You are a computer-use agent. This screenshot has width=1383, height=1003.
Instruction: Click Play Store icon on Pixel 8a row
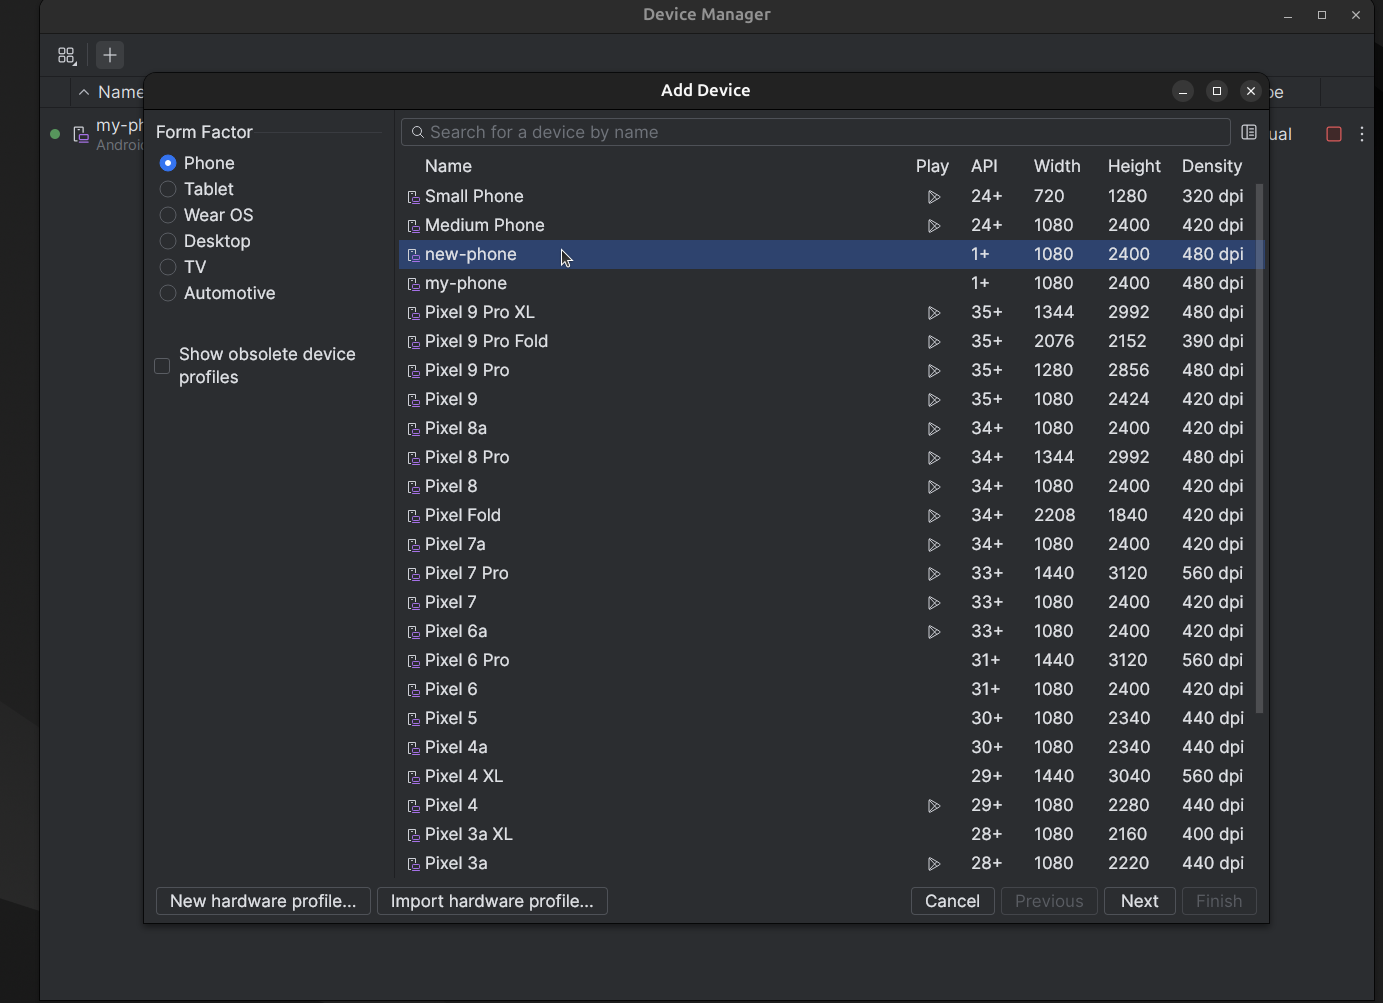tap(933, 429)
